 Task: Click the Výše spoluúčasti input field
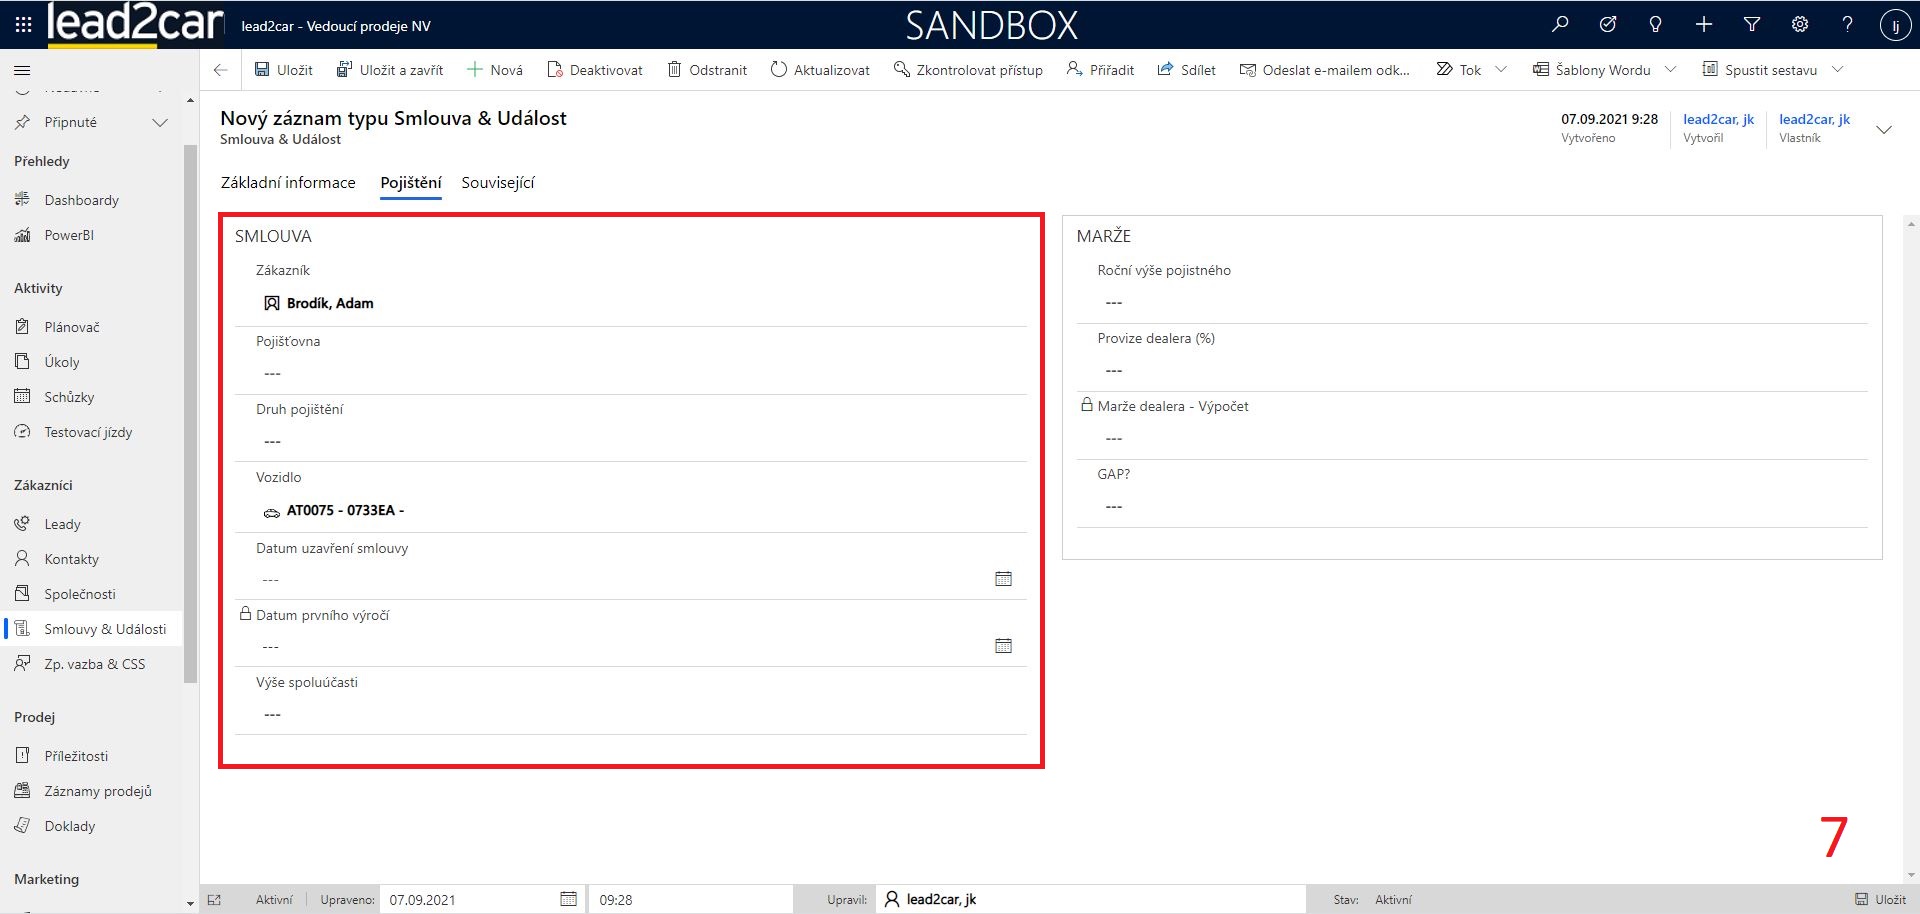coord(630,714)
